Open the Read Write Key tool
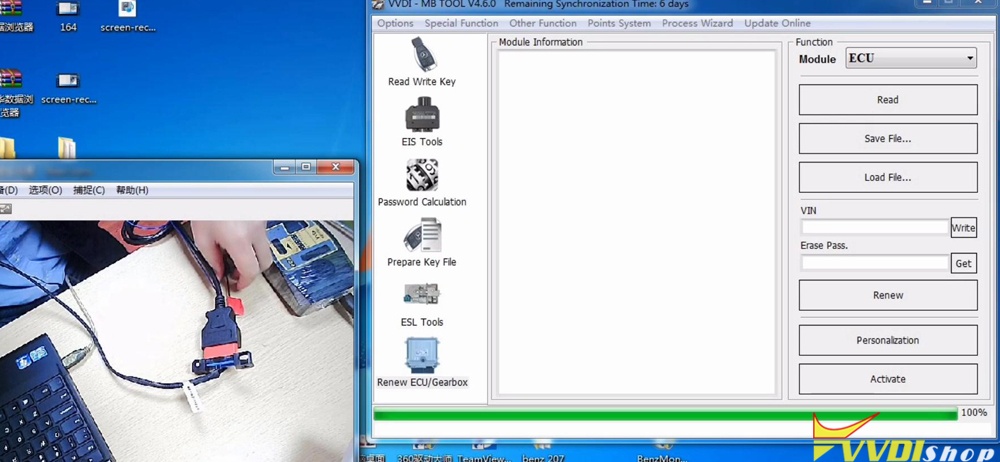The width and height of the screenshot is (1000, 462). coord(422,62)
